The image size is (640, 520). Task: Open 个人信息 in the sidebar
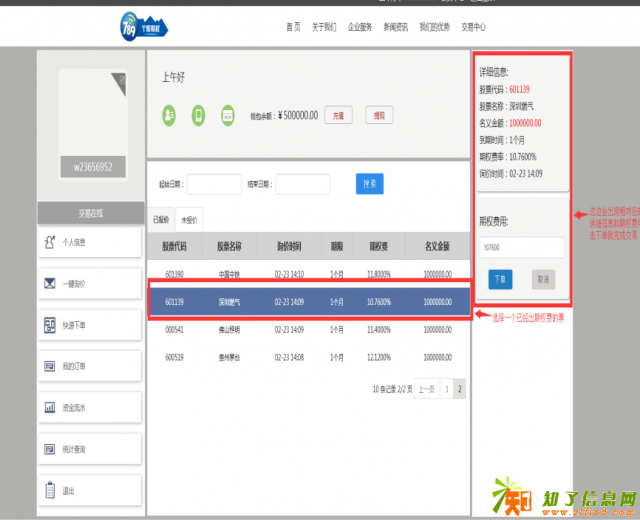tap(90, 241)
